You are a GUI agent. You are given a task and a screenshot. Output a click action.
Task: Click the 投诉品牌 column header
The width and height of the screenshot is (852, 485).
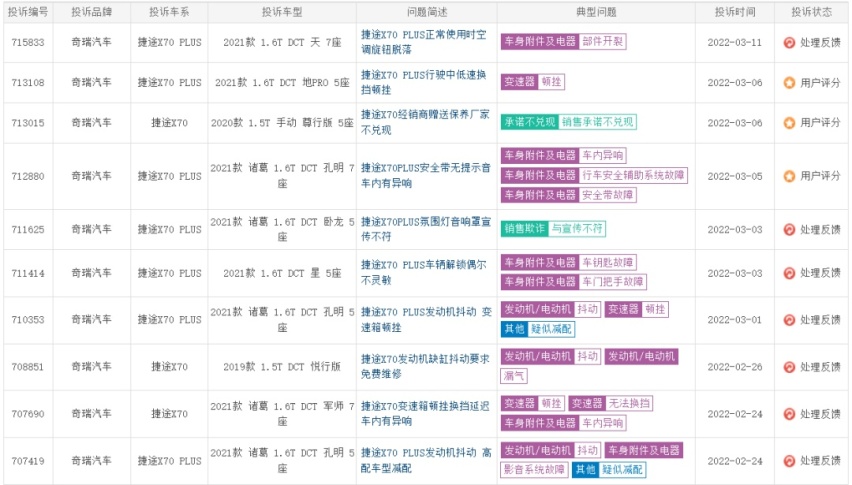tap(91, 12)
